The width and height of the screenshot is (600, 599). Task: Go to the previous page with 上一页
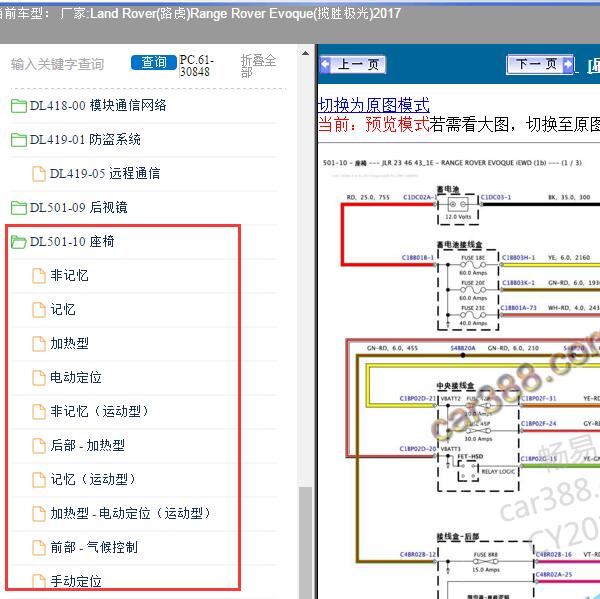click(352, 64)
